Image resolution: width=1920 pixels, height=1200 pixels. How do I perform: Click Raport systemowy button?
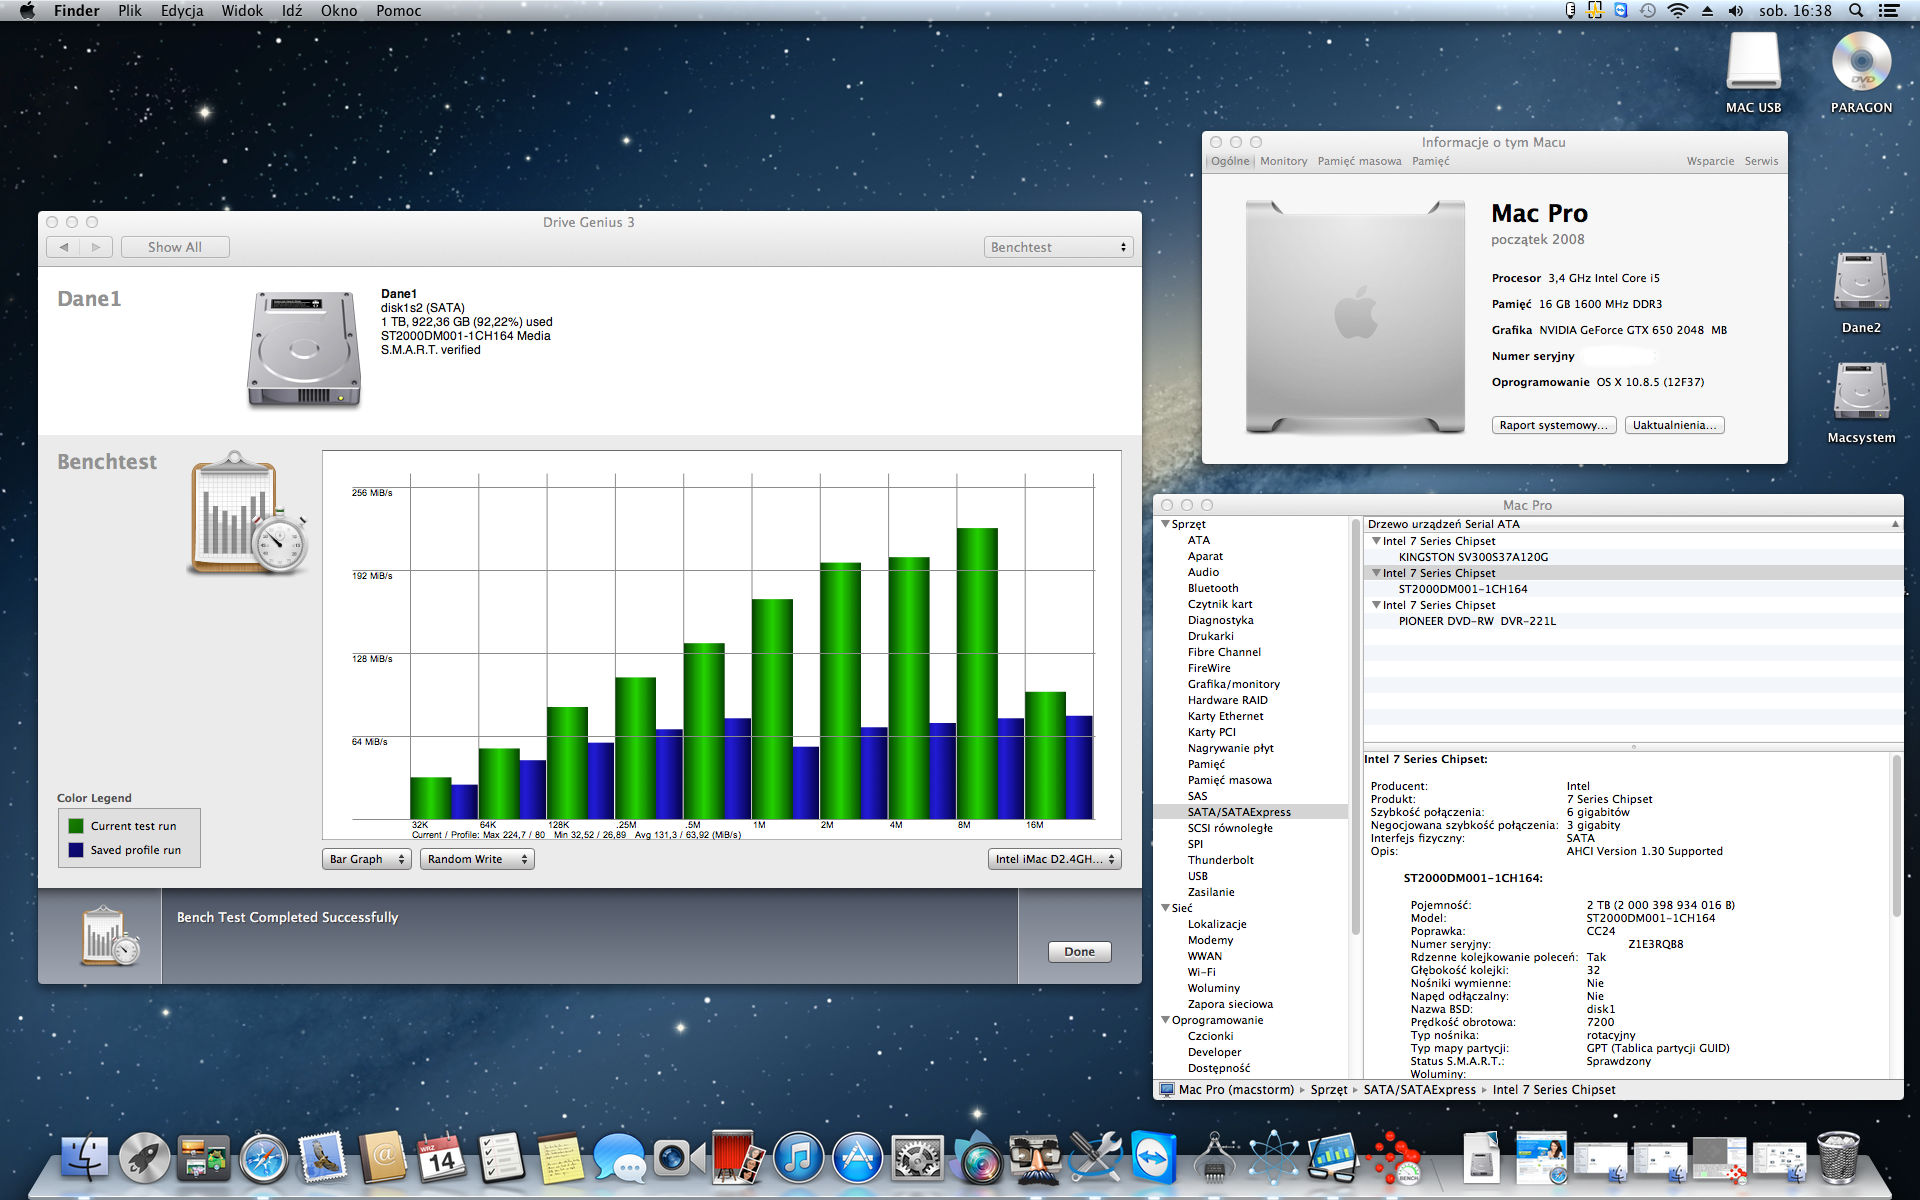tap(1554, 425)
